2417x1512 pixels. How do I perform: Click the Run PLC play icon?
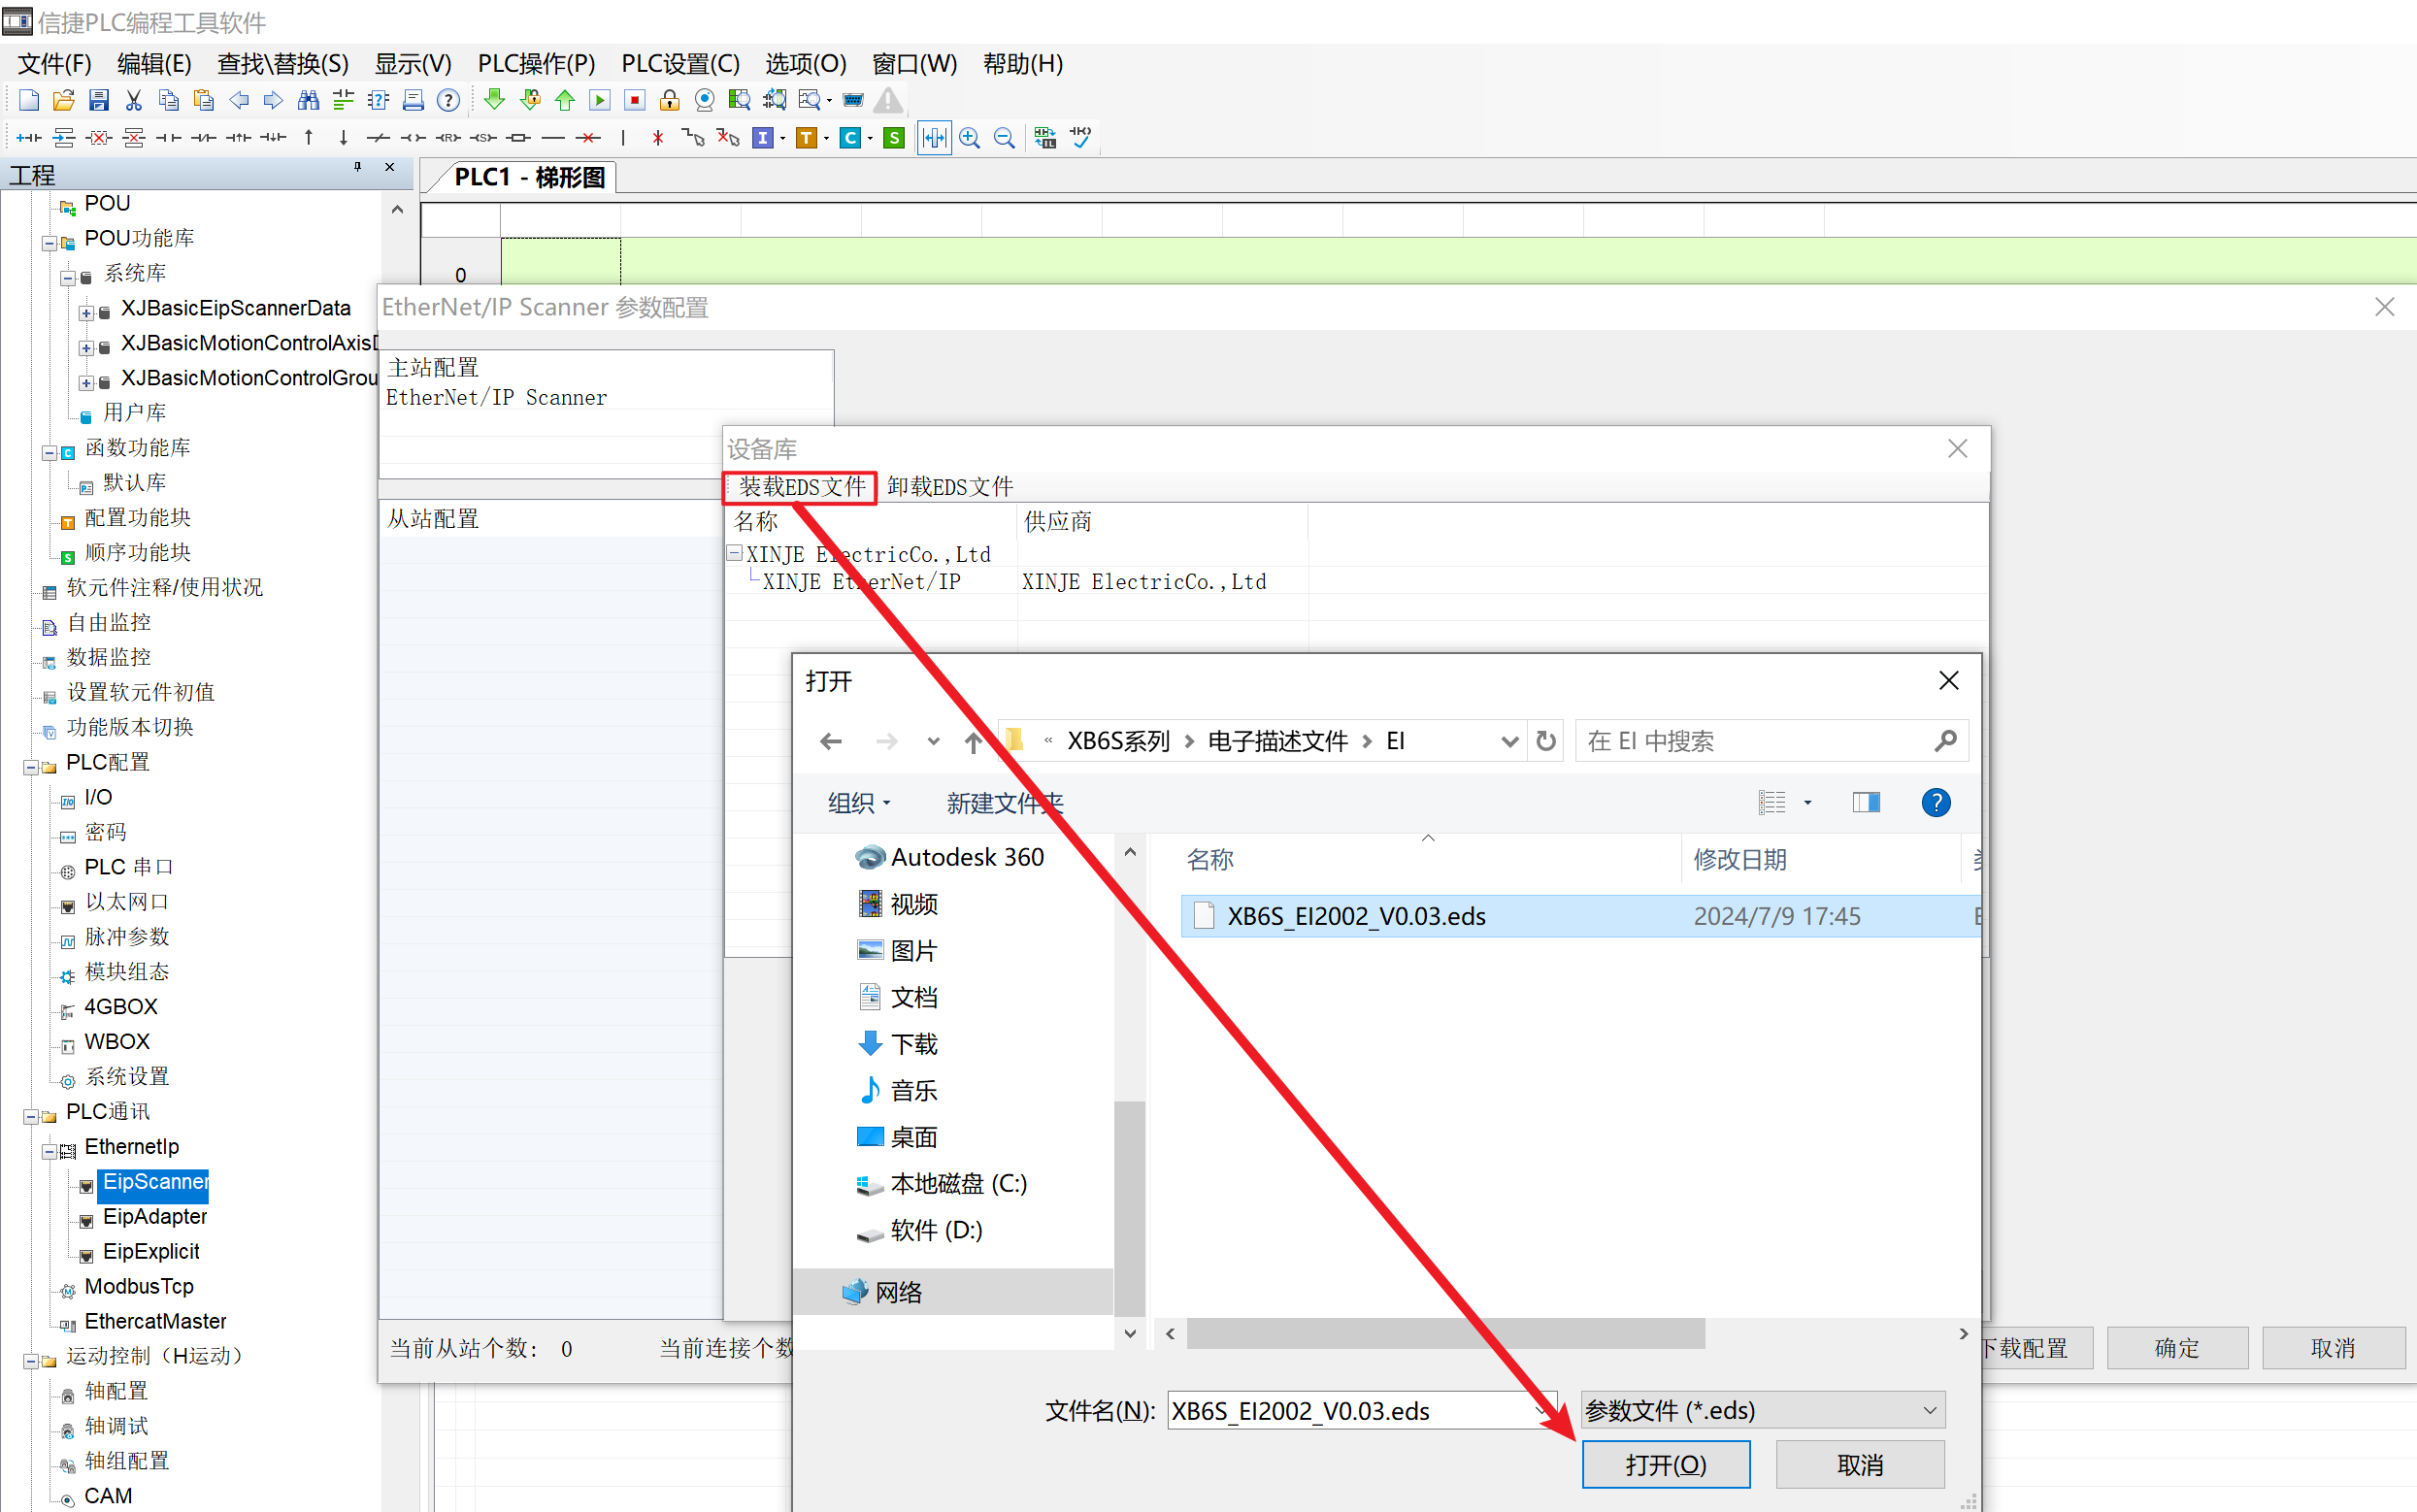point(600,100)
